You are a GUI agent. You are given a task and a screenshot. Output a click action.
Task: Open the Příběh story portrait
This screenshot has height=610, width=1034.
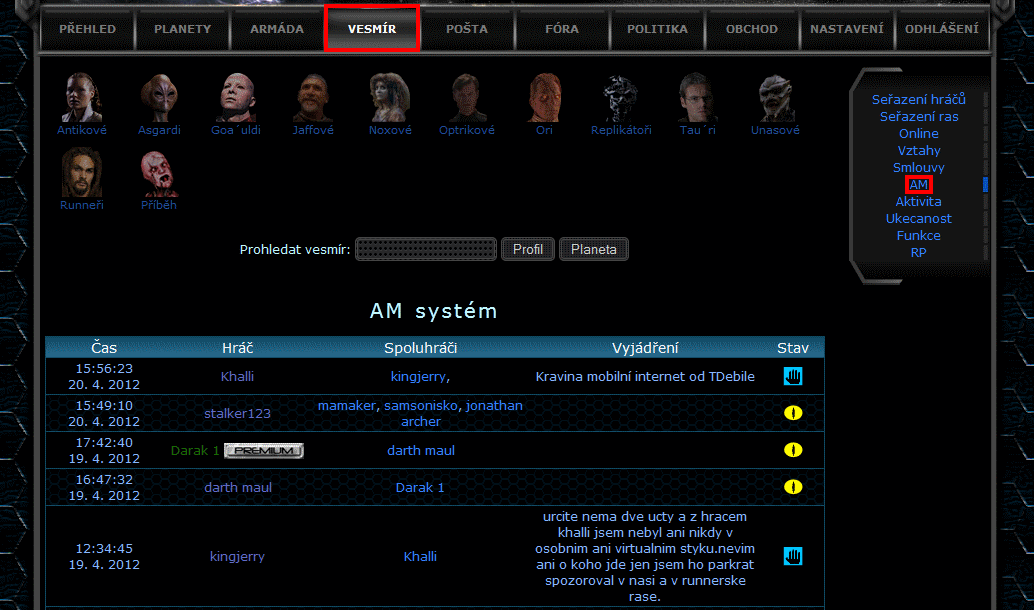point(159,173)
